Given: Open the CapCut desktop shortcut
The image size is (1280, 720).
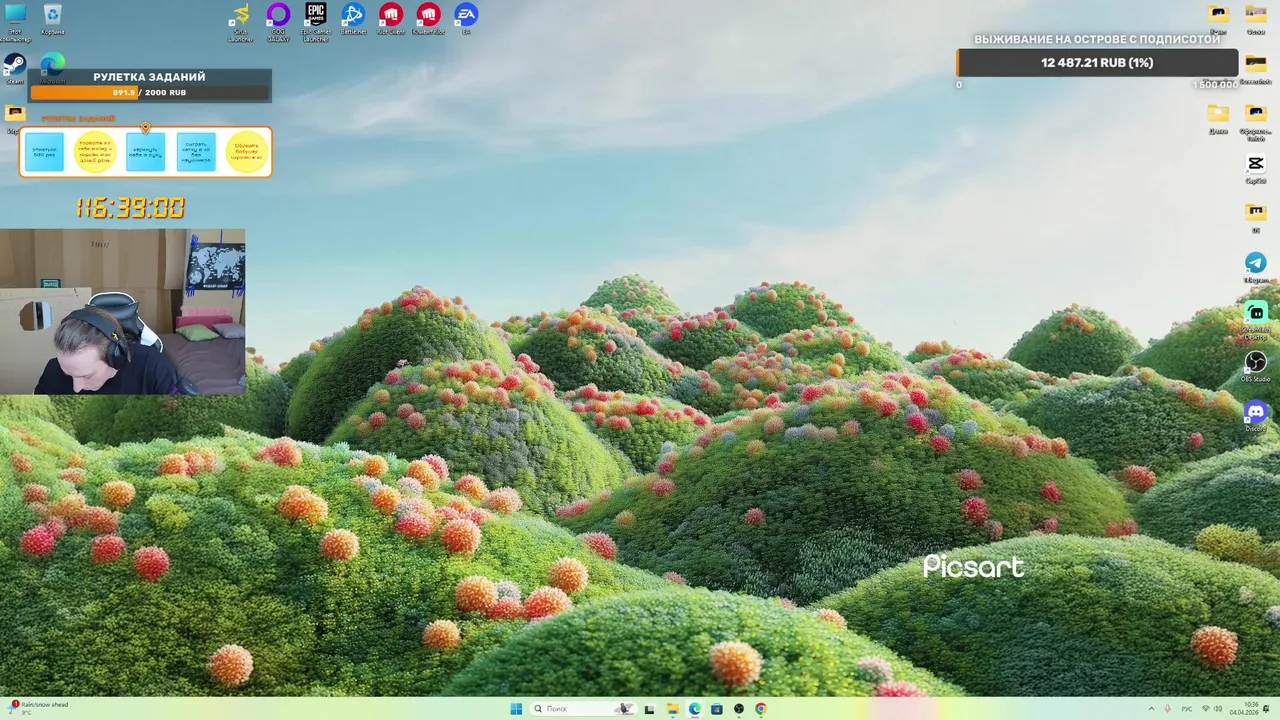Looking at the screenshot, I should [1255, 168].
